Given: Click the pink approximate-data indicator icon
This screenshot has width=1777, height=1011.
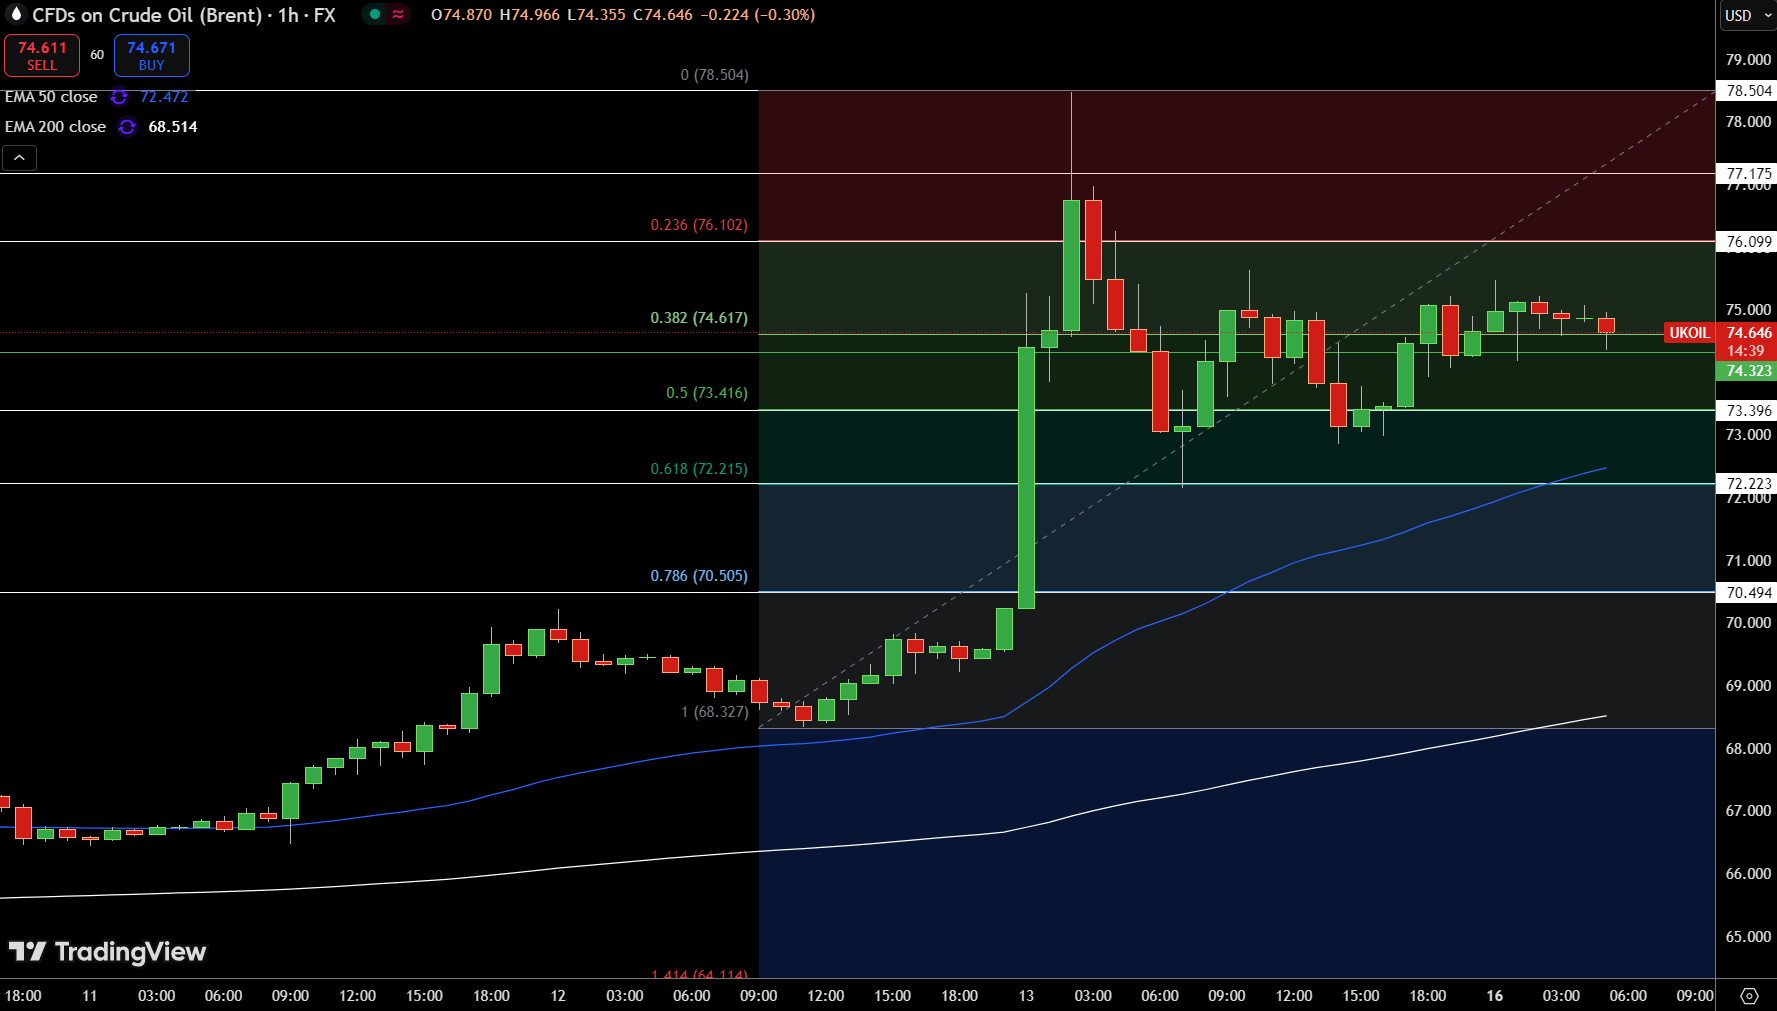Looking at the screenshot, I should (x=398, y=14).
